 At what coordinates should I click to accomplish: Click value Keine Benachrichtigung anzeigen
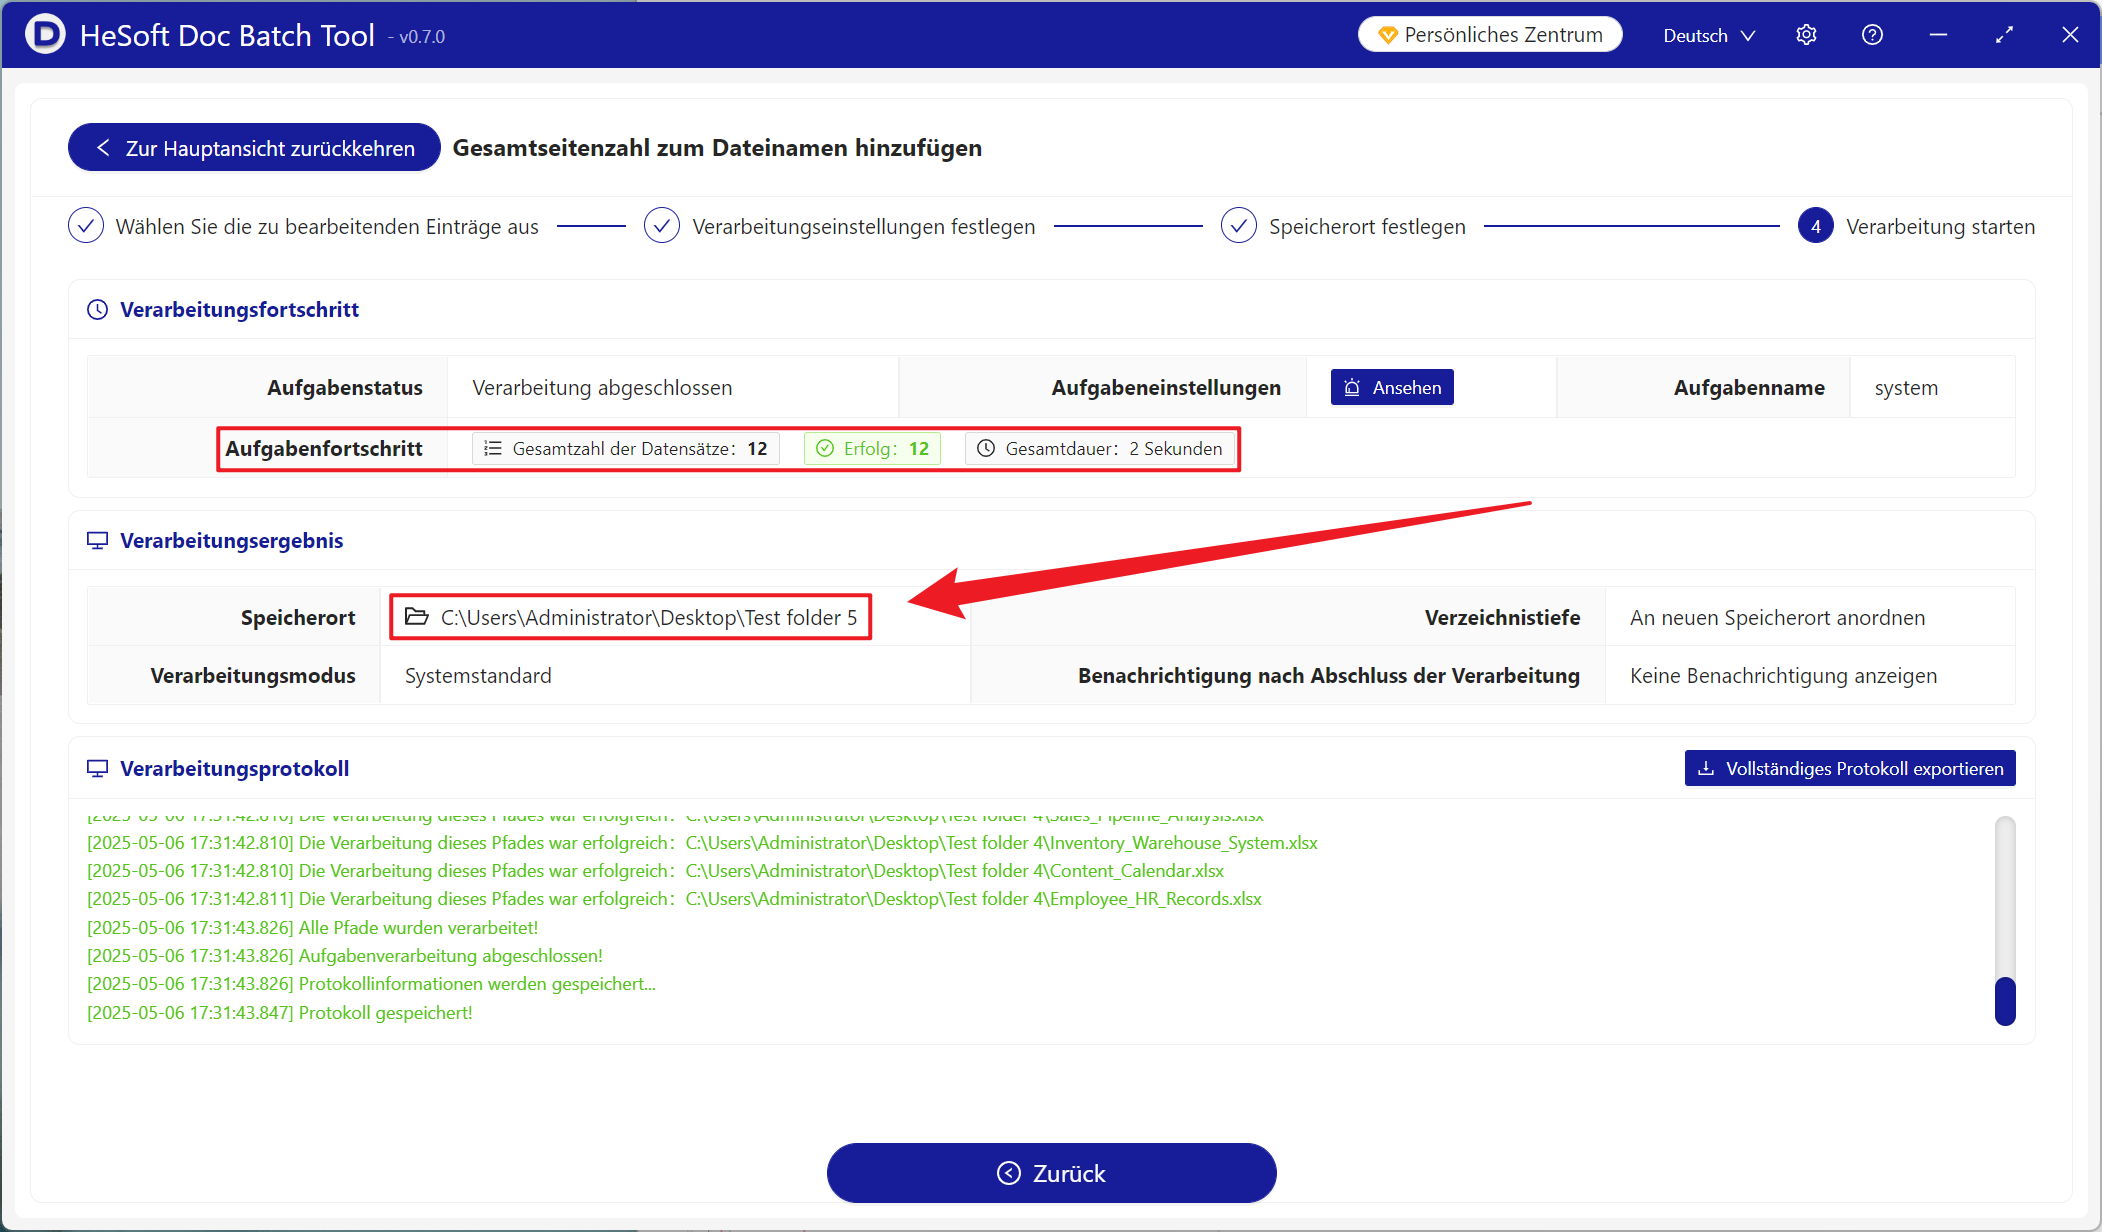[1783, 676]
